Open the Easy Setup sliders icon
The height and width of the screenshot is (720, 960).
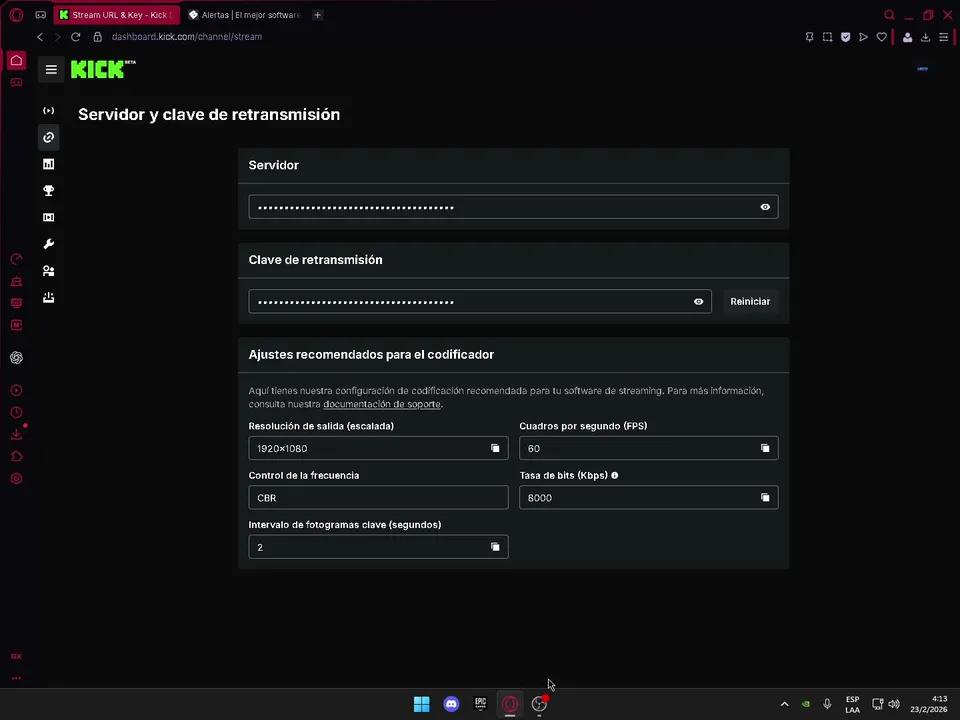943,37
